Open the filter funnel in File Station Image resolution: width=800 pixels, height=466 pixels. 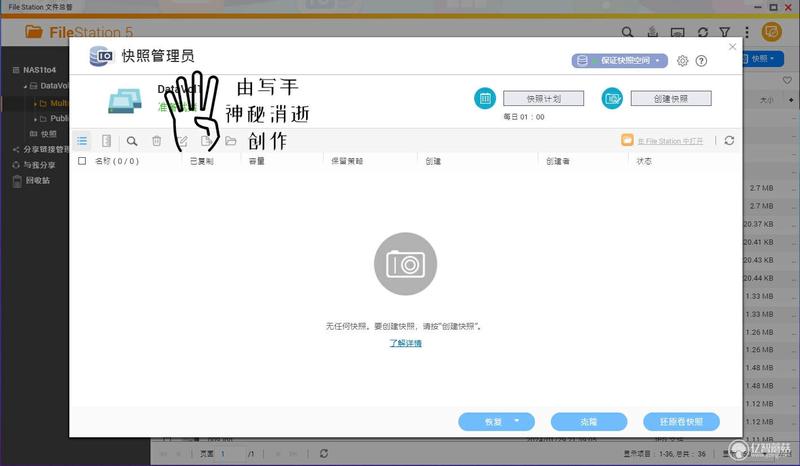coord(724,33)
